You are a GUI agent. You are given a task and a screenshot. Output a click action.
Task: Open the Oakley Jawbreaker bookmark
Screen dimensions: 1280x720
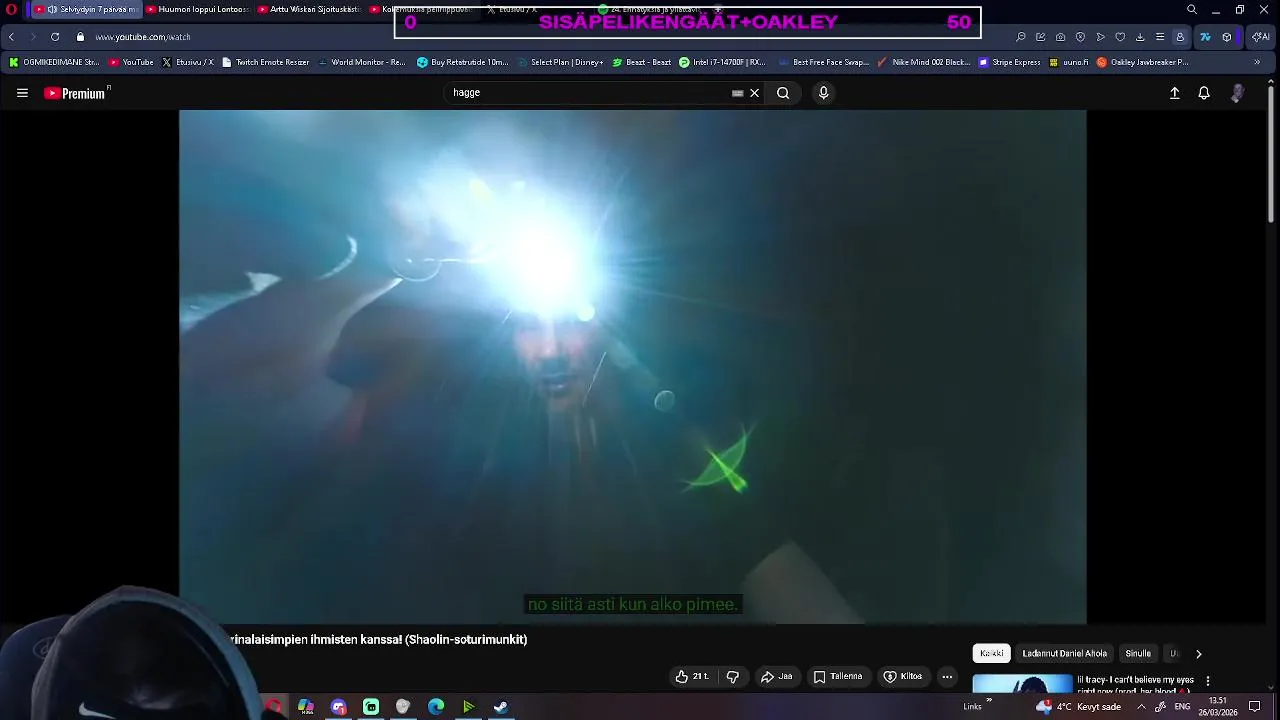[1143, 62]
